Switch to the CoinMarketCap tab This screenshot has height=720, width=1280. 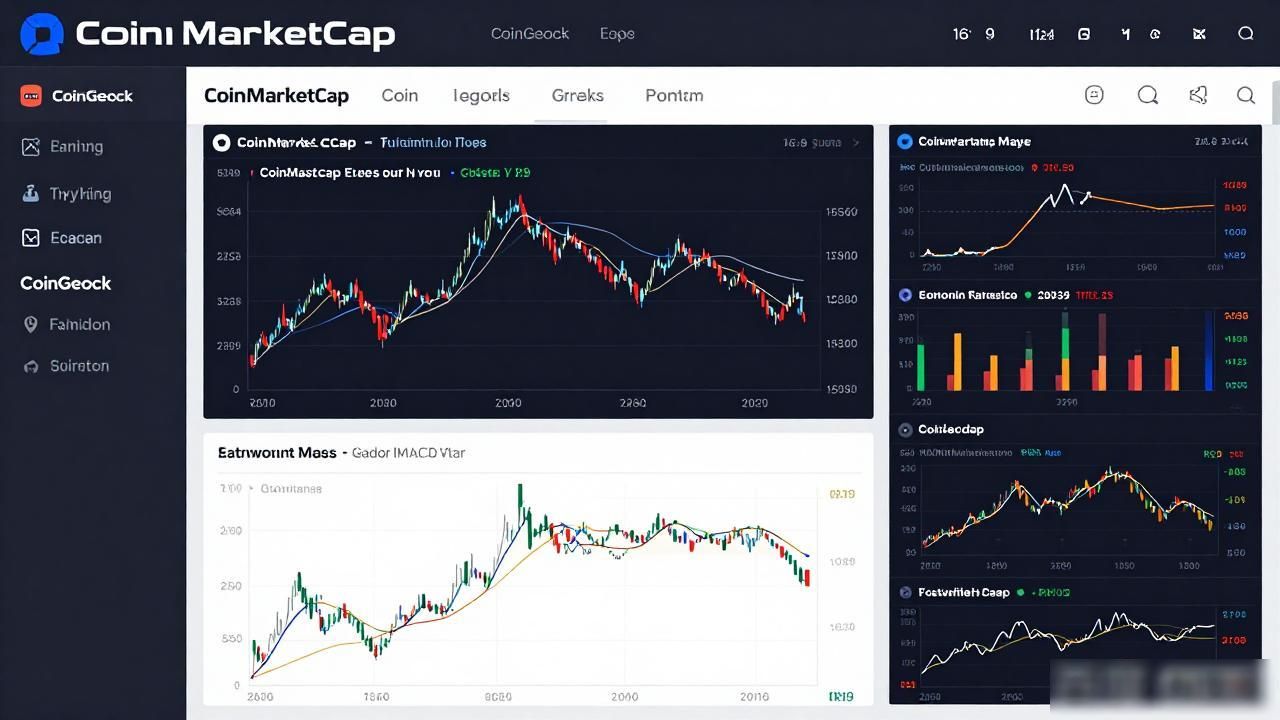point(276,96)
